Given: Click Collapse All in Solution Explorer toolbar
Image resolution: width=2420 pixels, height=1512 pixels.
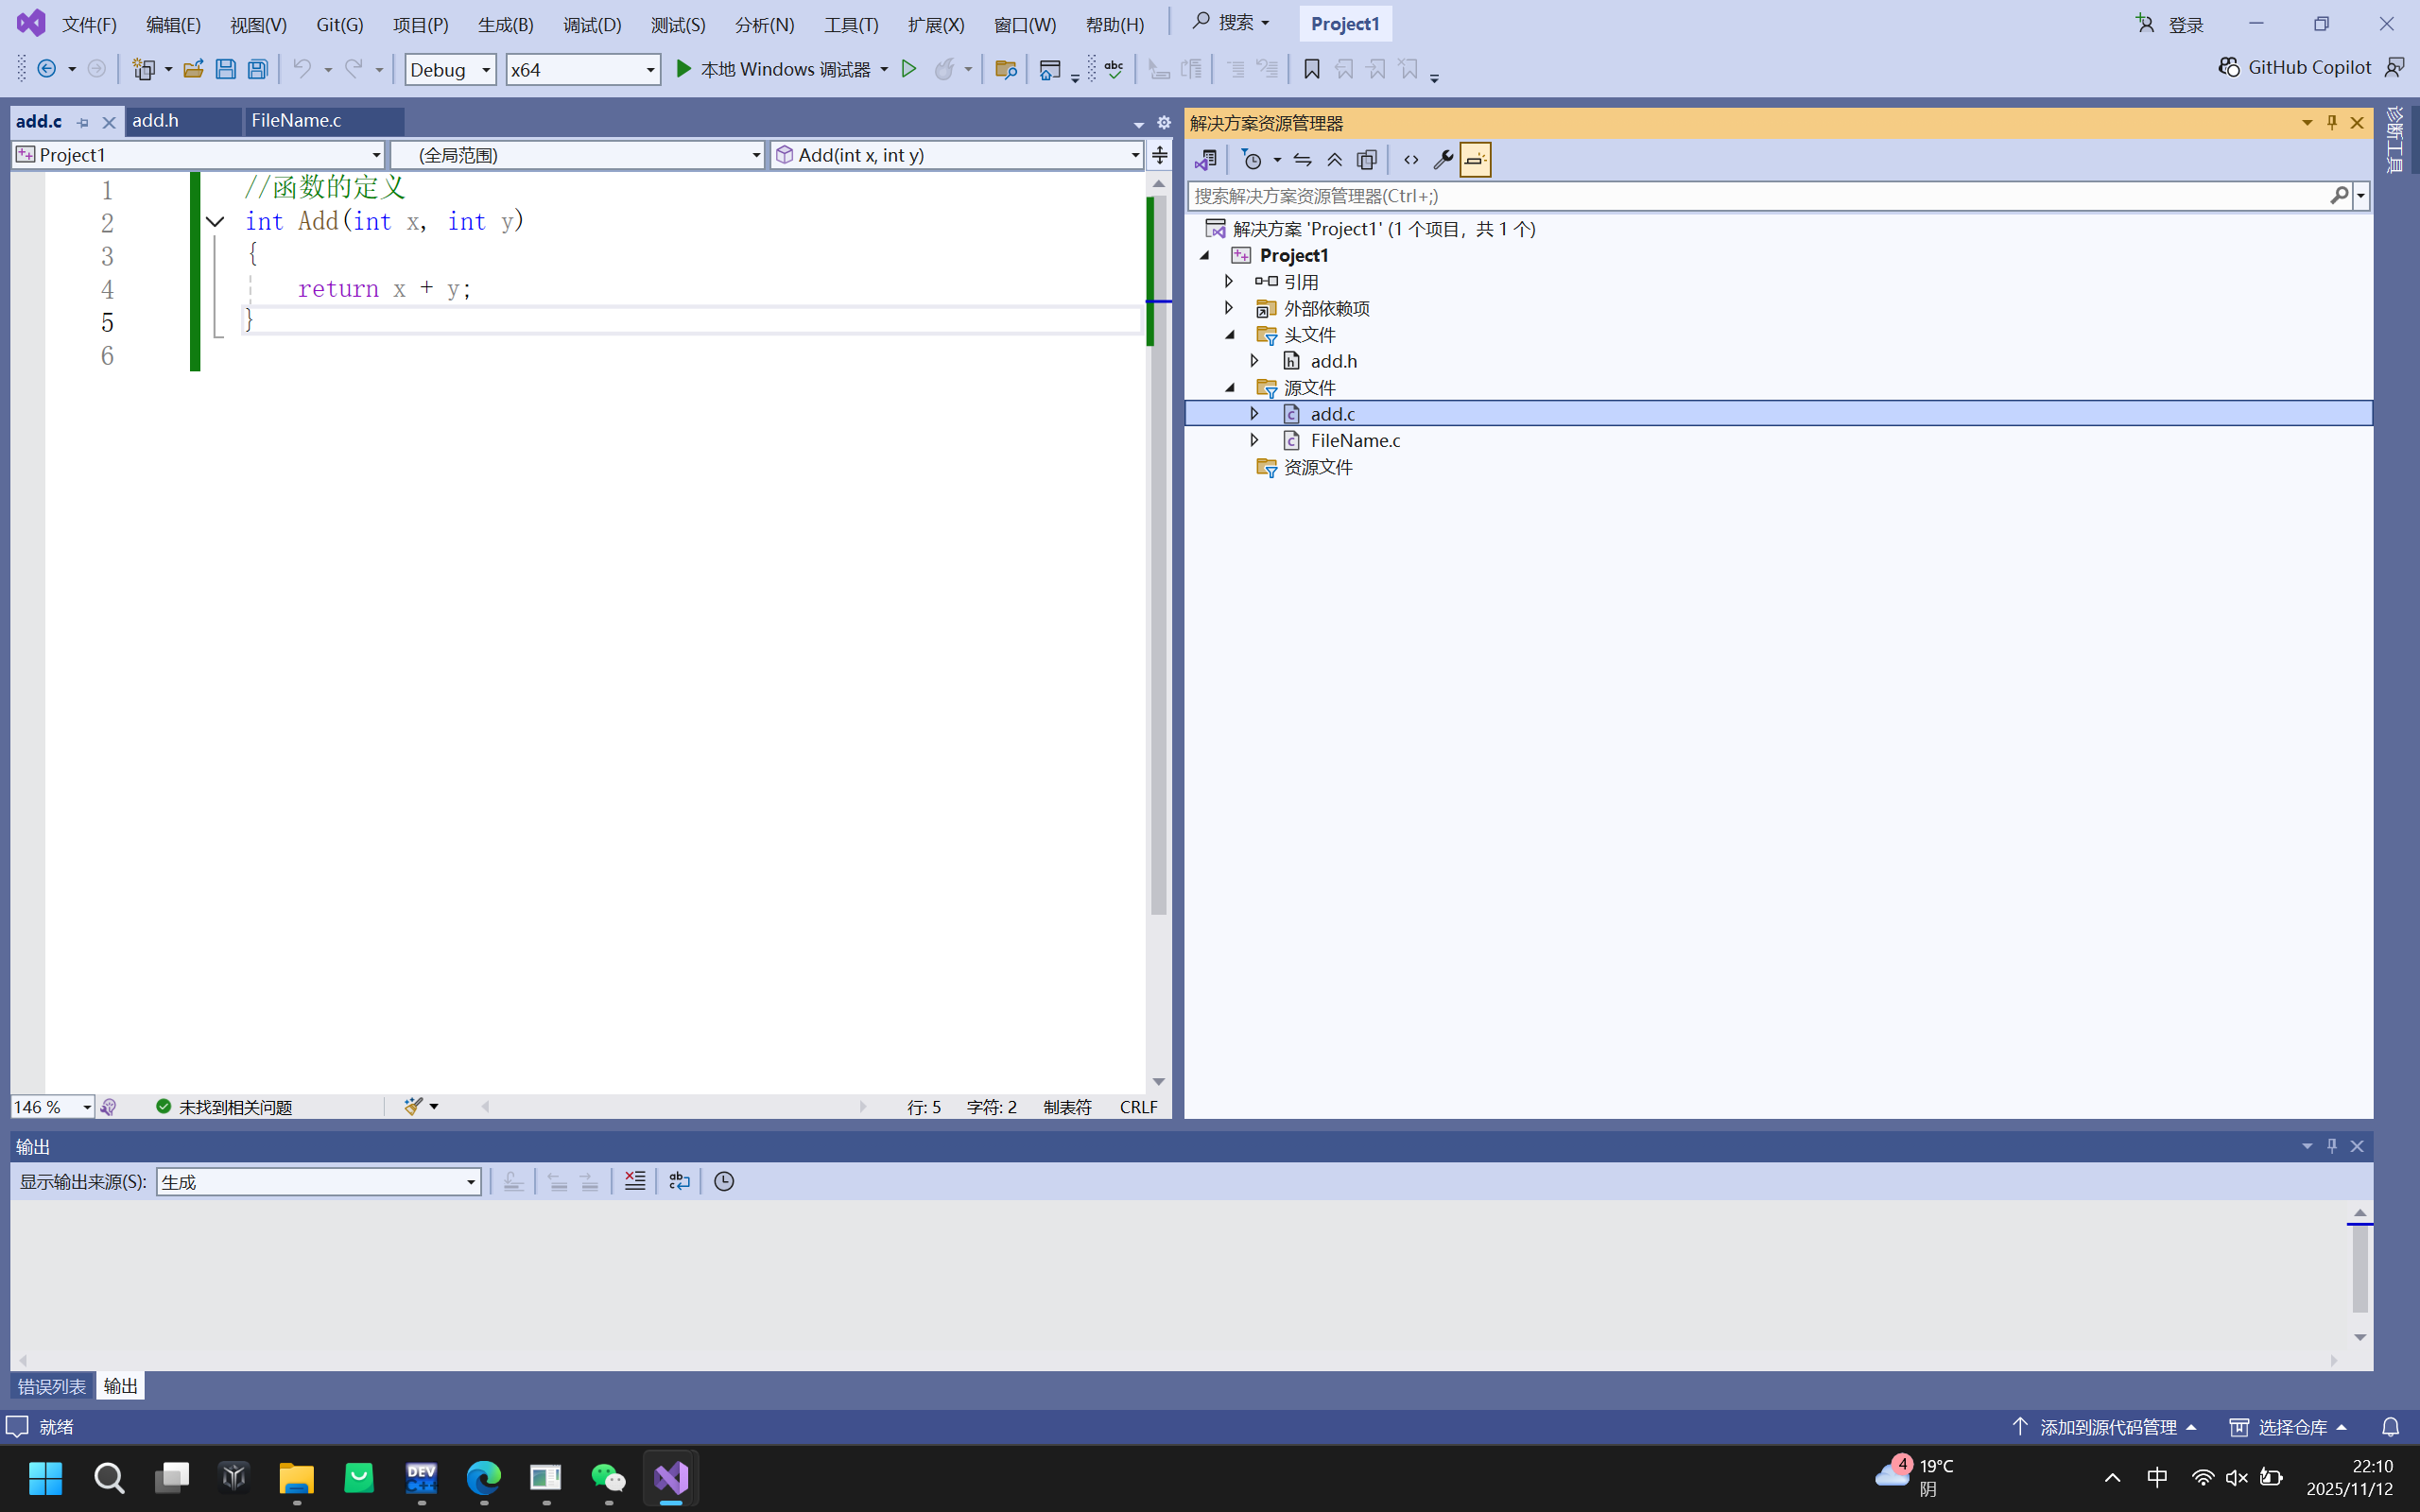Looking at the screenshot, I should 1334,160.
